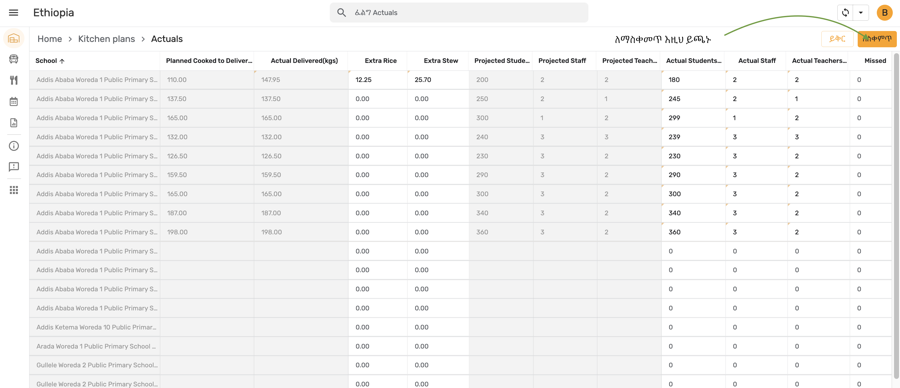Open the delivery bus icon in sidebar

tap(14, 59)
